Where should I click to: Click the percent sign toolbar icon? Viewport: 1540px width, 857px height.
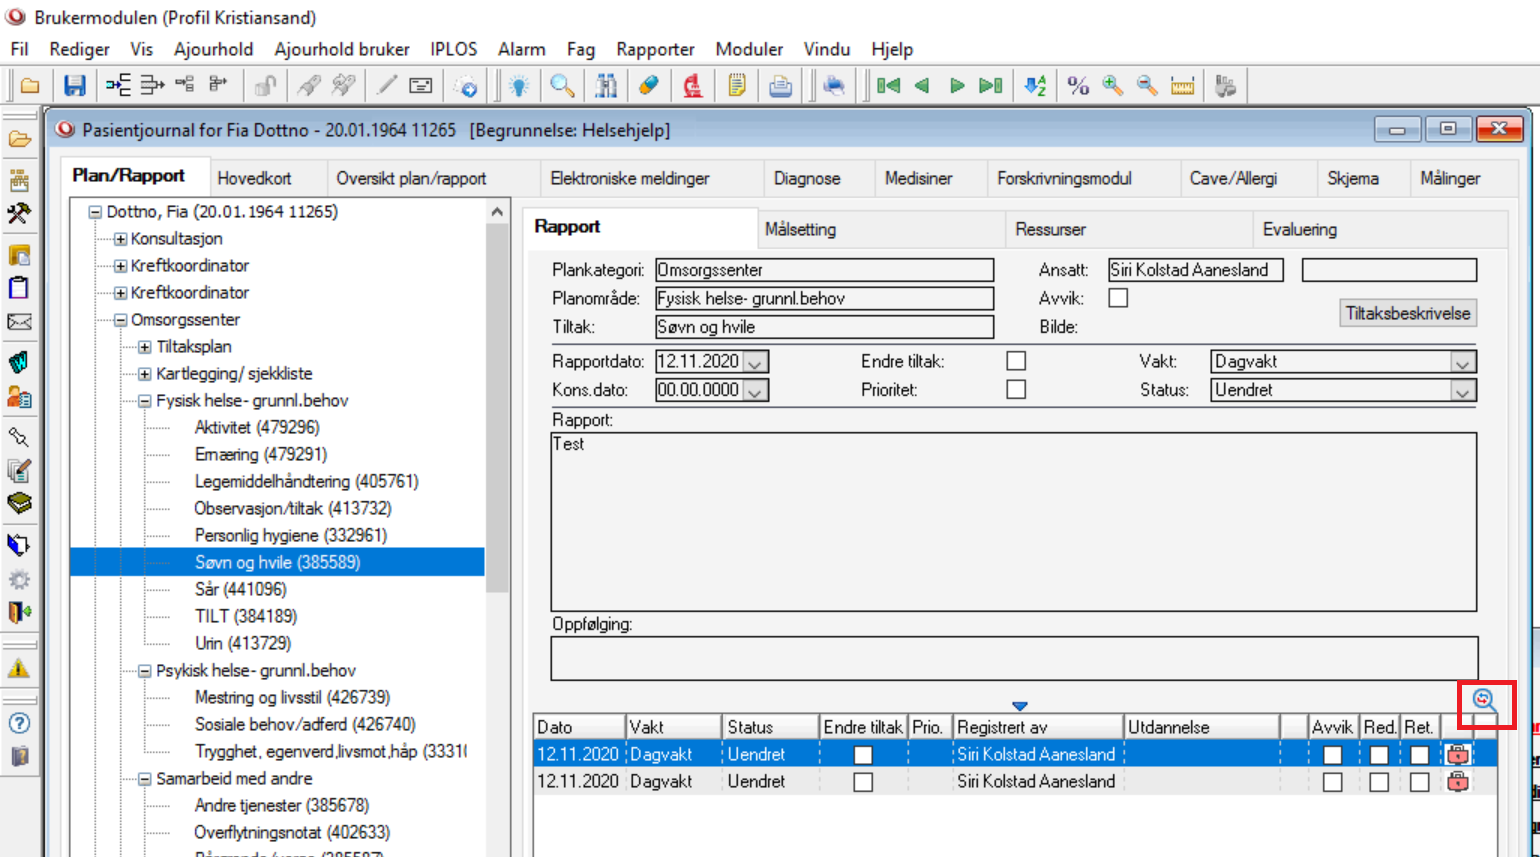(1078, 86)
